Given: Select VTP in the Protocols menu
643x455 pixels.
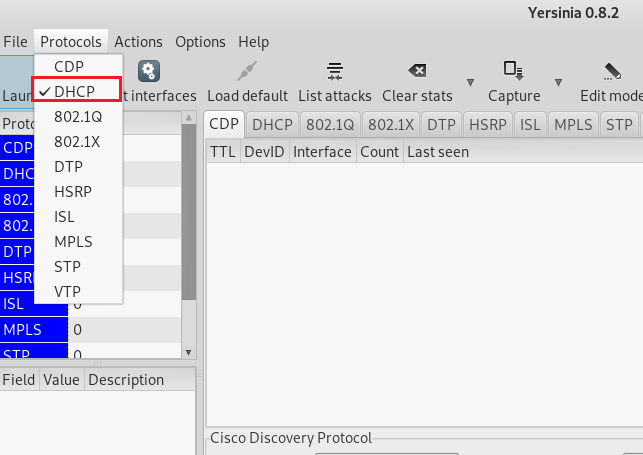Looking at the screenshot, I should click(x=78, y=292).
